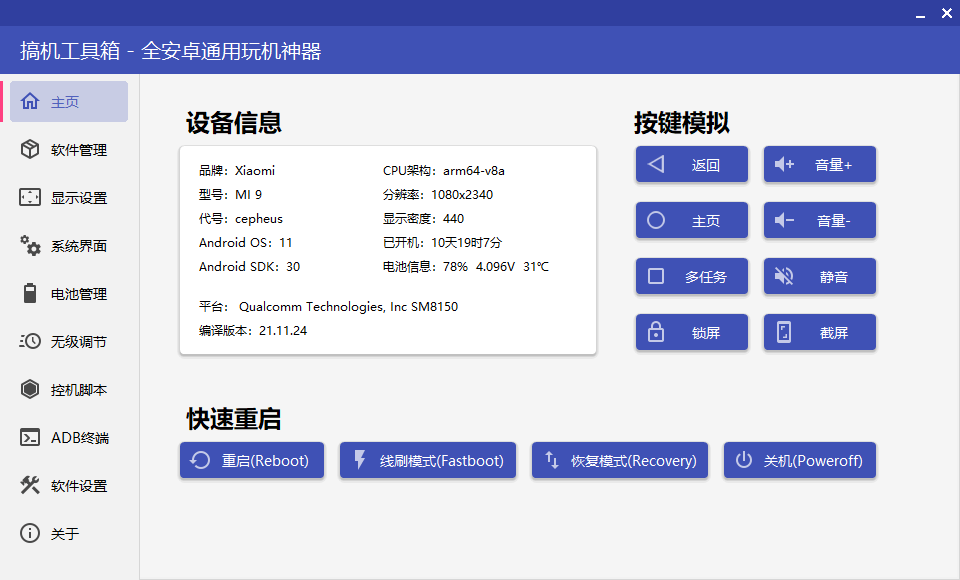Take a screenshot with 截屏

(x=819, y=332)
